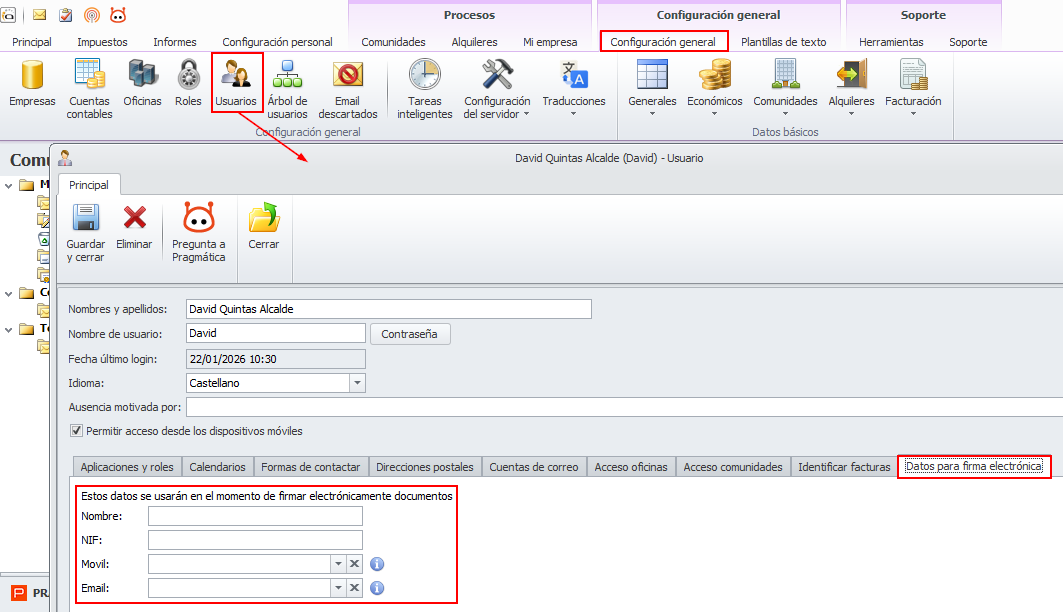Open the Acceso oficinas tab

630,467
